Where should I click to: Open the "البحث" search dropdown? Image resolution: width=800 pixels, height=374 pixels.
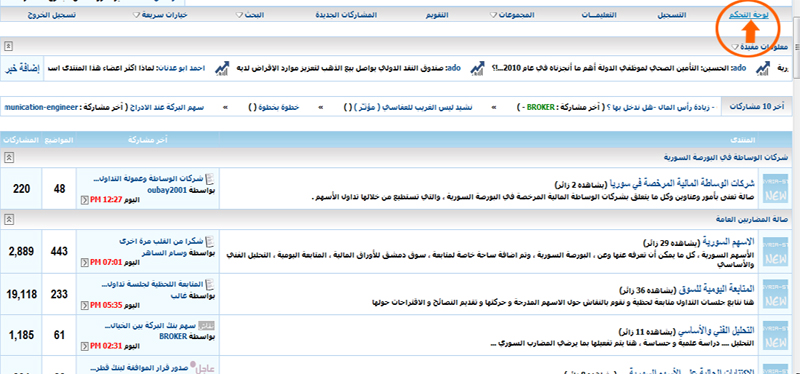249,15
